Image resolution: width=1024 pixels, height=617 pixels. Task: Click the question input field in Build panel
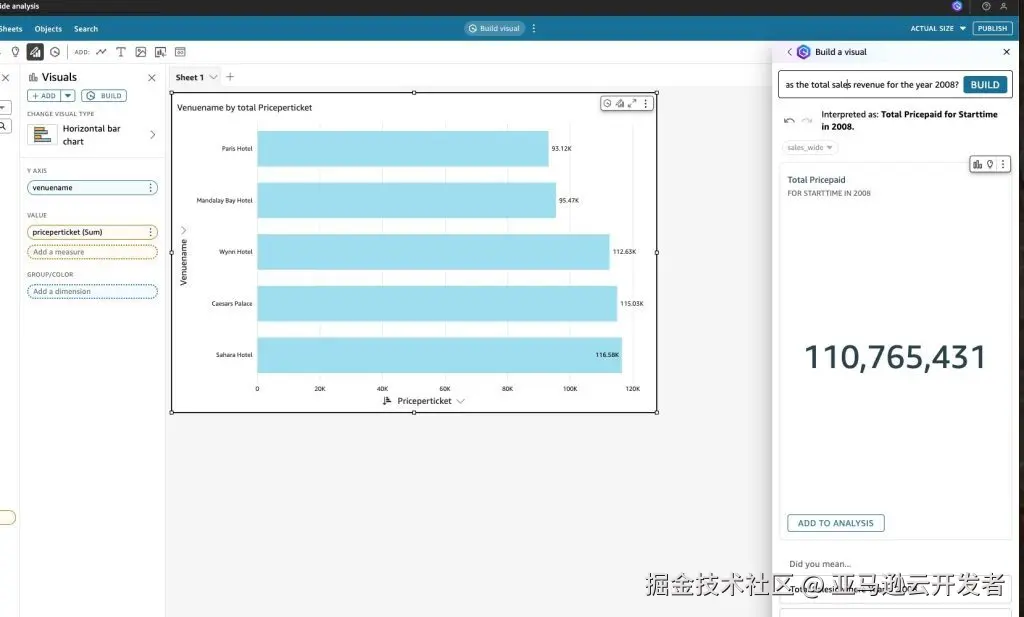tap(871, 84)
